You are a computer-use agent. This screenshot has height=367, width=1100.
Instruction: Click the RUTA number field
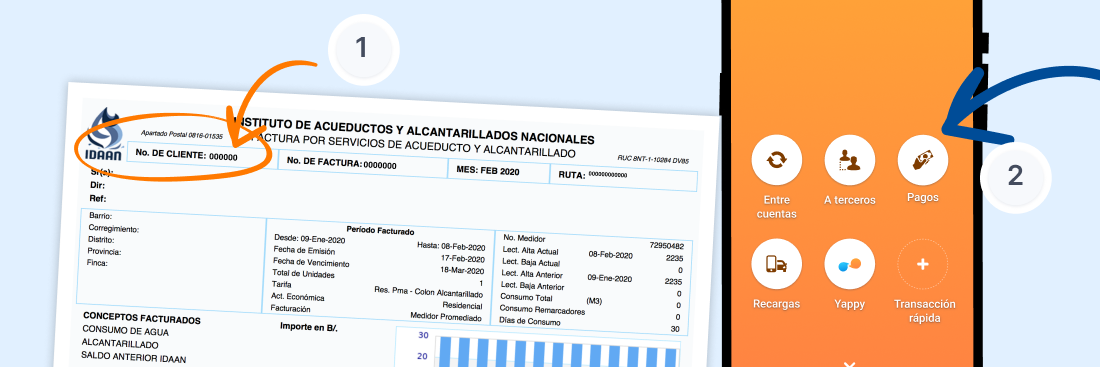pyautogui.click(x=624, y=175)
